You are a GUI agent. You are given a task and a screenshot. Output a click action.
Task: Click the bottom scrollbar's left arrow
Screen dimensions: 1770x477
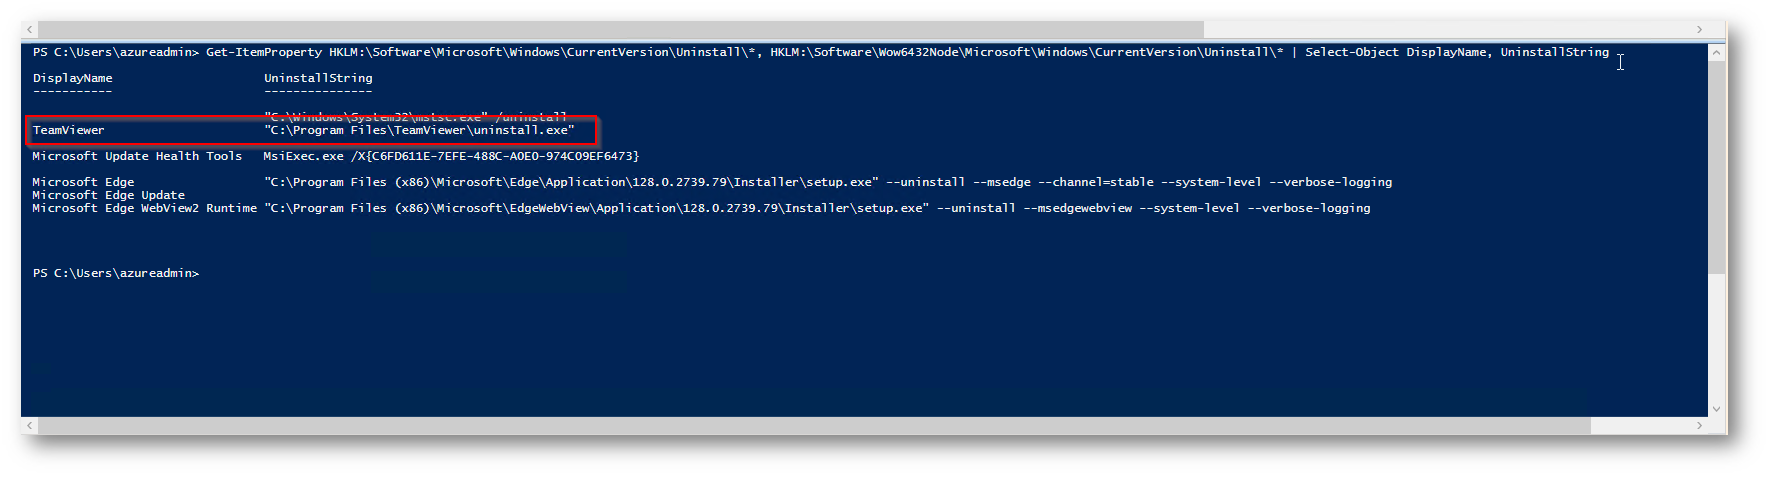tap(30, 426)
